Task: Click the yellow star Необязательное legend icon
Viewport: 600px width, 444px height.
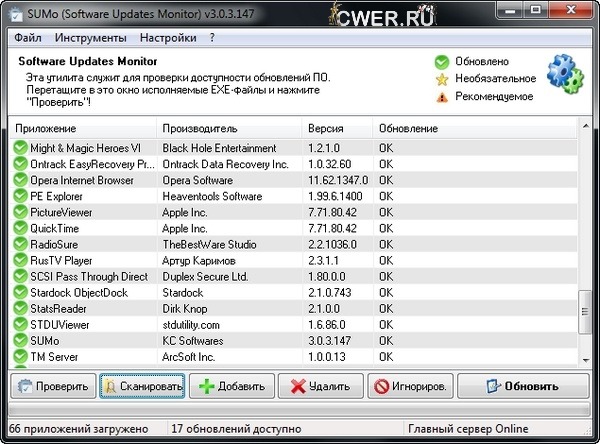Action: (x=441, y=79)
